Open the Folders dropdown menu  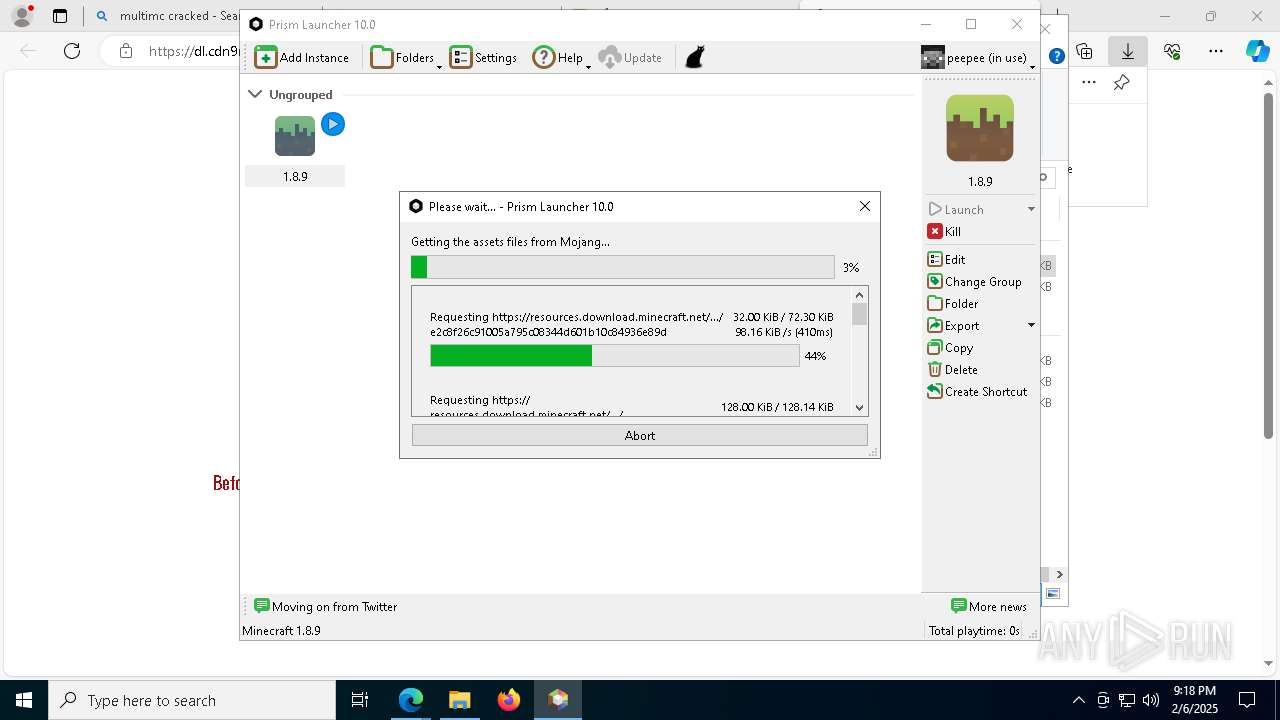[x=406, y=58]
